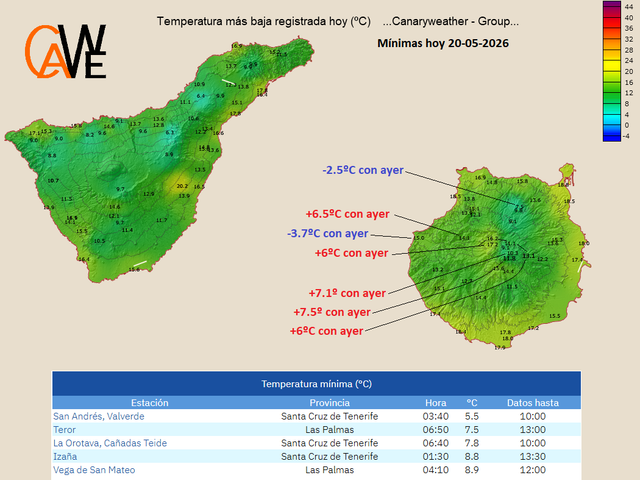Click the 7.5 temperature in Teror row
This screenshot has width=640, height=480.
pyautogui.click(x=472, y=430)
